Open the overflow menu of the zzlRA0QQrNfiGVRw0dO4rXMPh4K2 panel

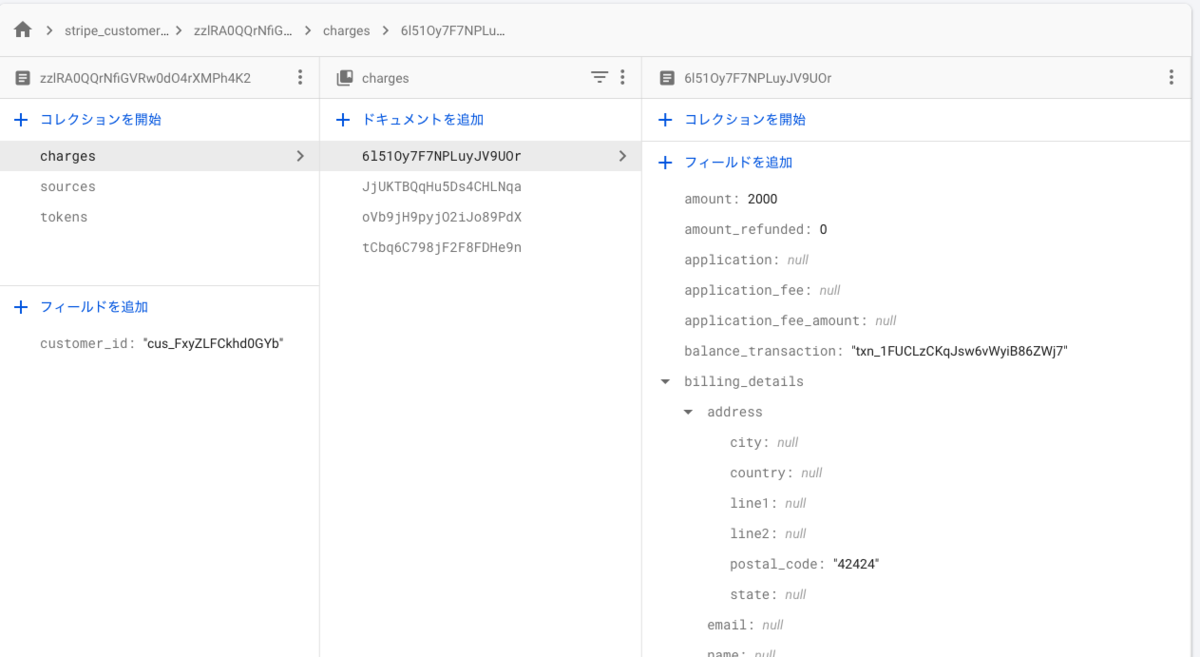click(x=300, y=77)
